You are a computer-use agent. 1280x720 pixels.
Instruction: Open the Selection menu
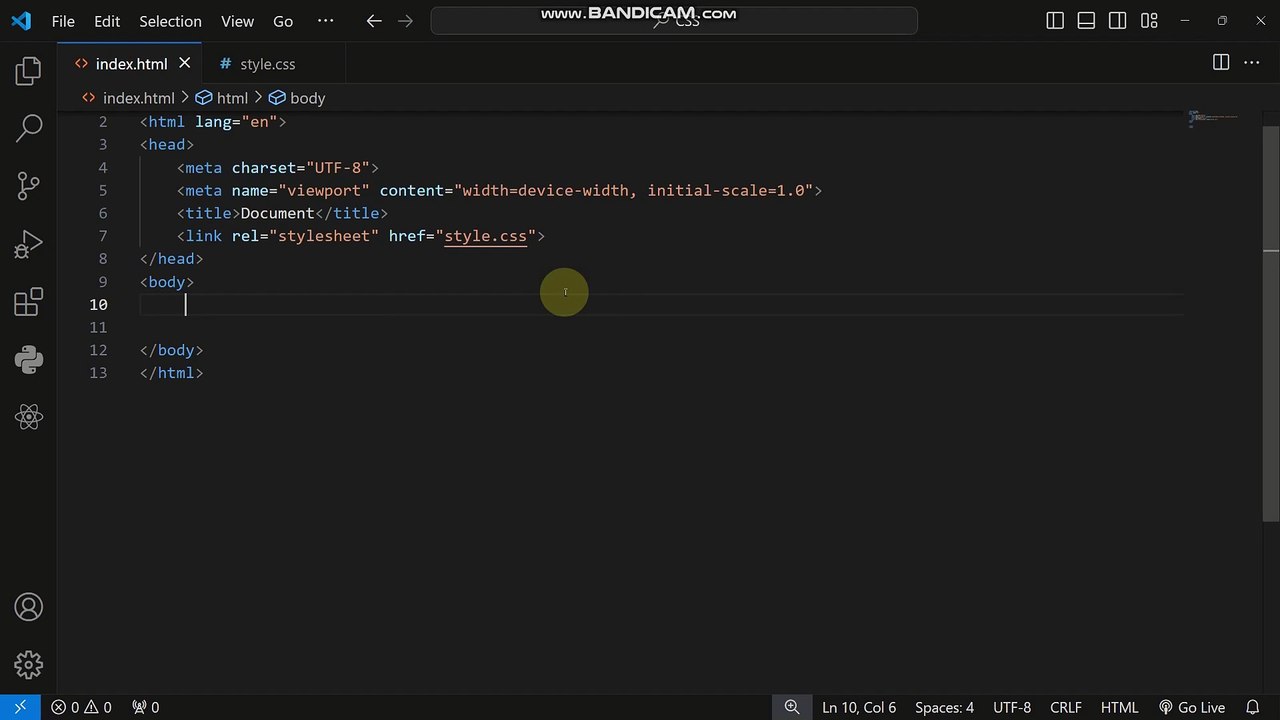pos(170,21)
